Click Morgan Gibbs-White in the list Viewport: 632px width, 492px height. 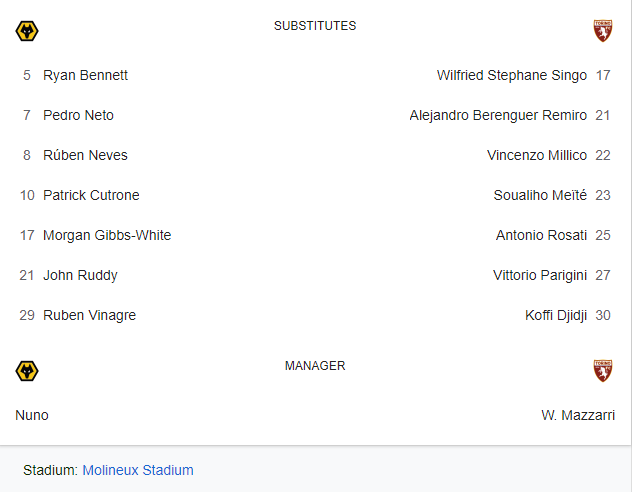(107, 235)
